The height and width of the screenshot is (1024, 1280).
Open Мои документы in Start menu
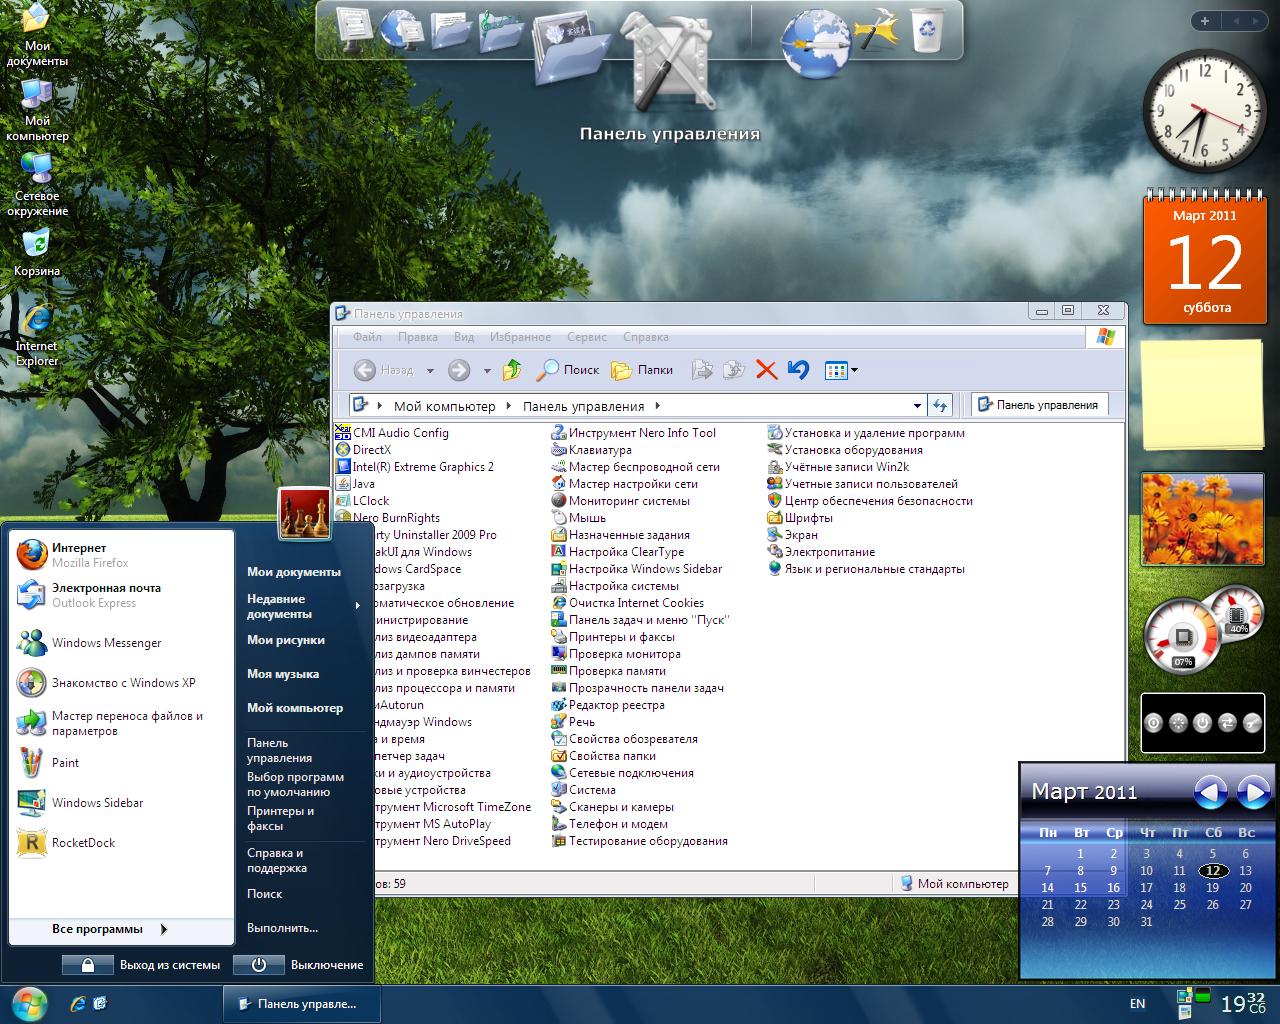tap(293, 572)
